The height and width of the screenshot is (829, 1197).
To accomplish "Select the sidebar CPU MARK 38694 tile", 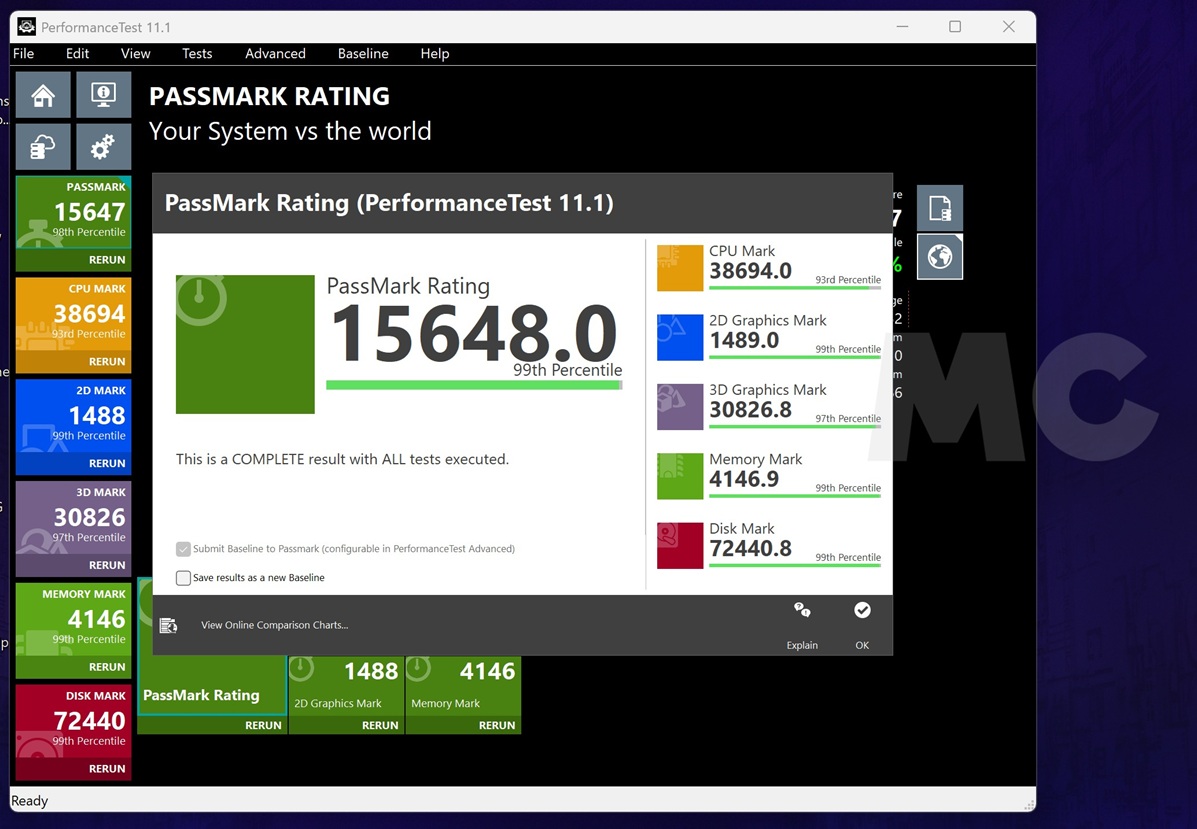I will [73, 314].
